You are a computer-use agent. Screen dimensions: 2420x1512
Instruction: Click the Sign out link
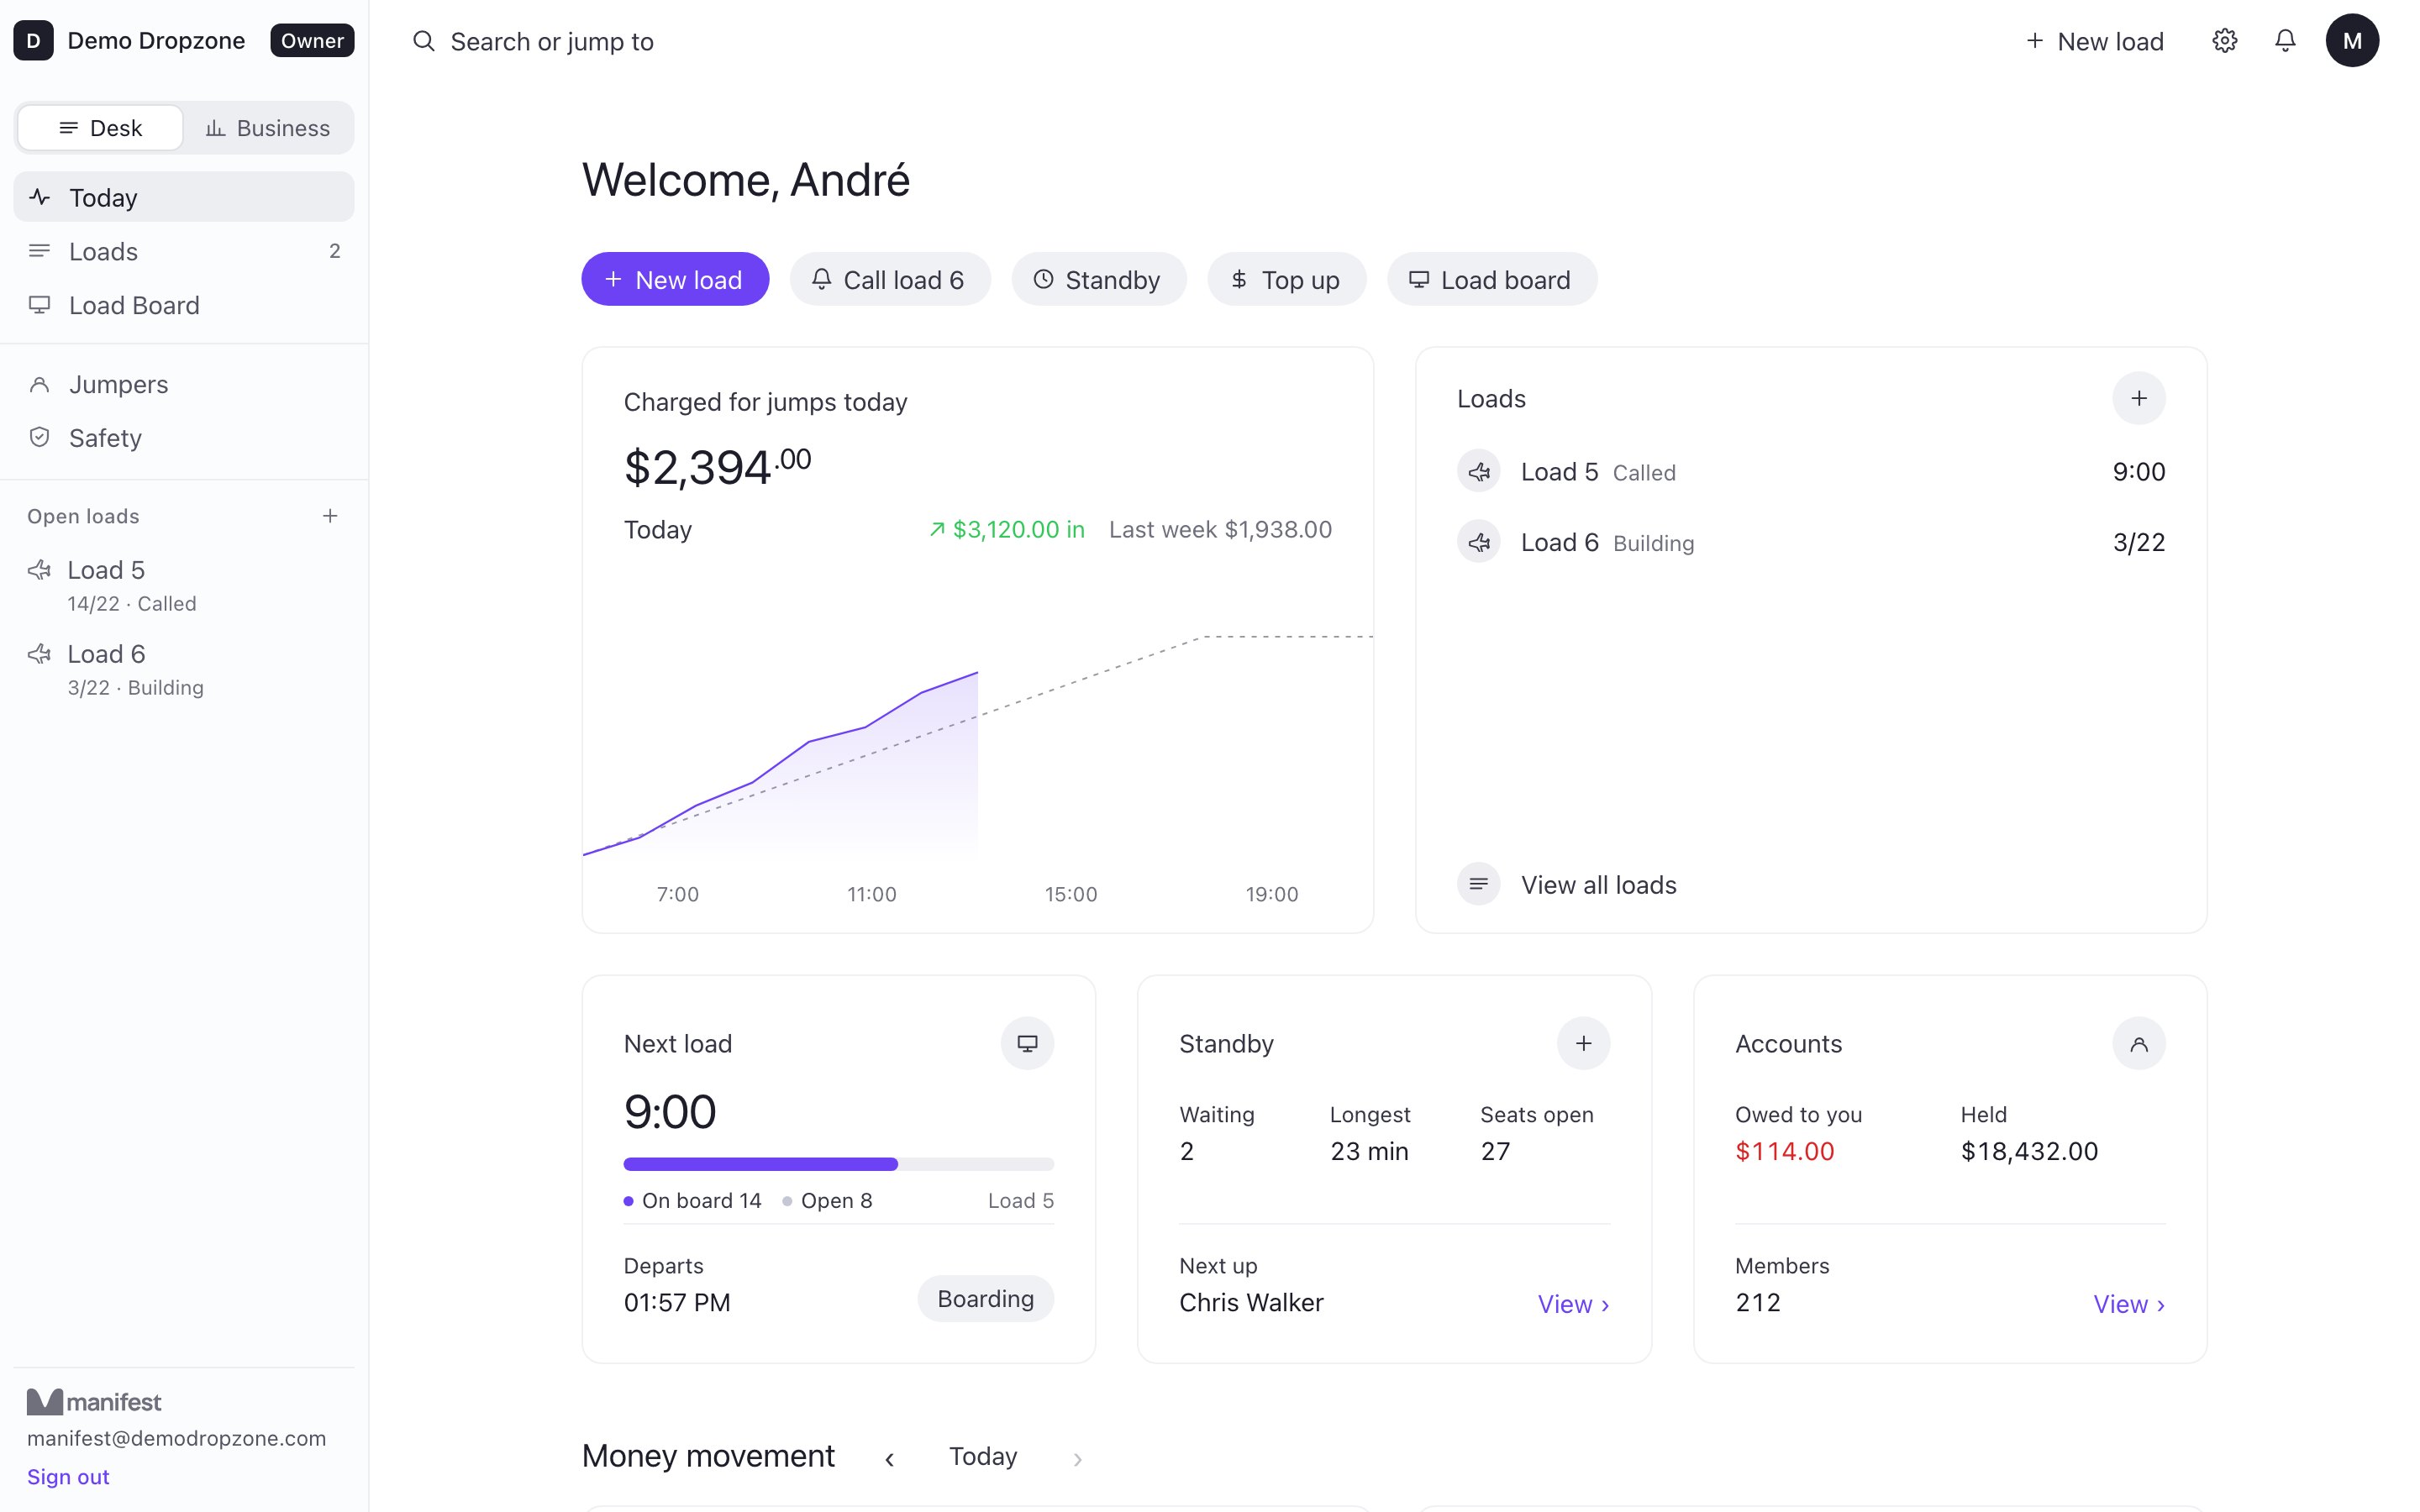click(68, 1477)
